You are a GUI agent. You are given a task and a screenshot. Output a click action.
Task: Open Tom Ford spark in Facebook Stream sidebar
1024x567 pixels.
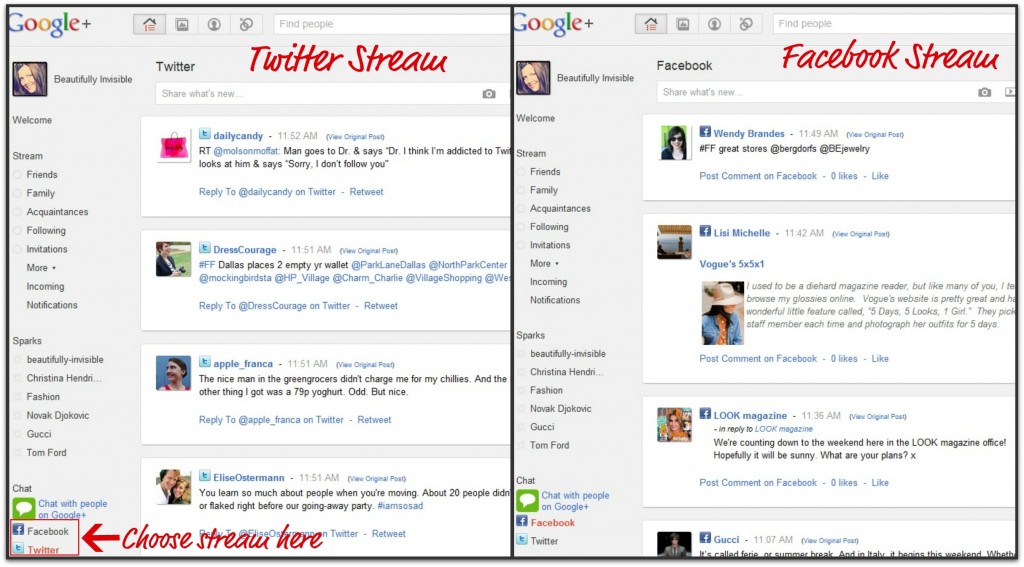click(x=549, y=445)
